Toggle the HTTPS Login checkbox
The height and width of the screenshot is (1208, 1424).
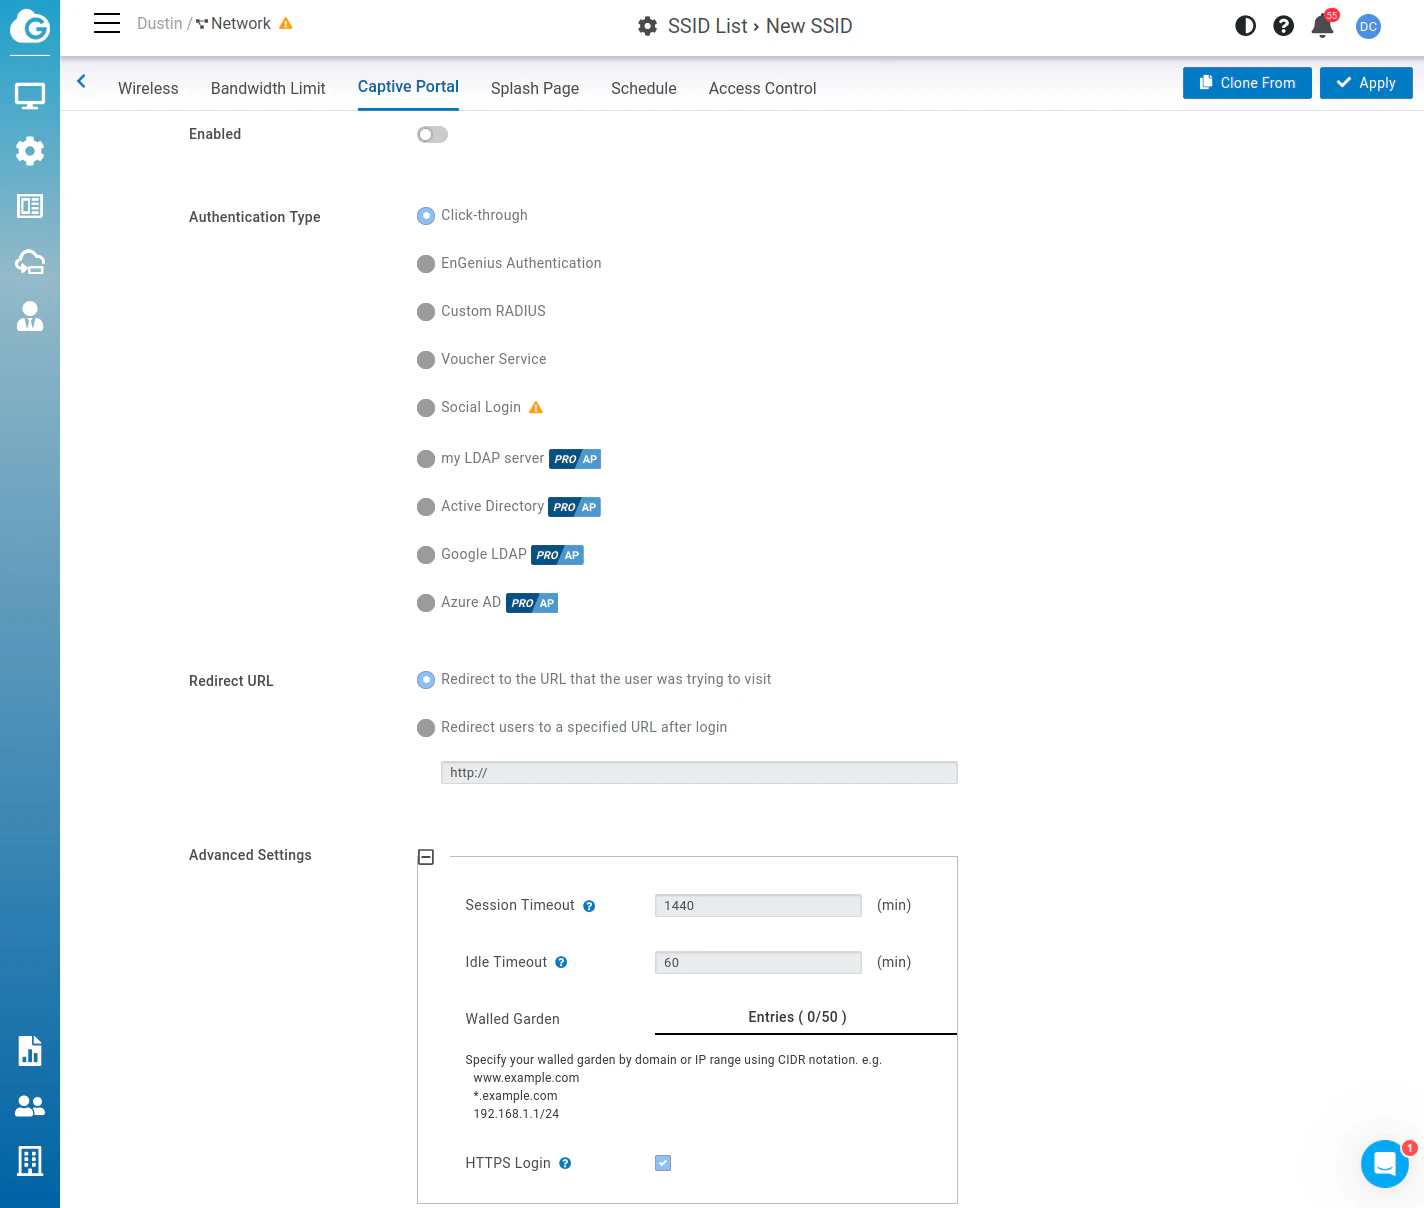coord(663,1163)
